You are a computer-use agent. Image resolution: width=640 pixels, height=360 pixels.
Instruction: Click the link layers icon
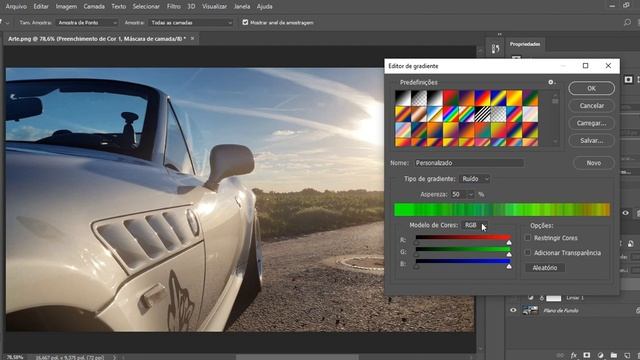(560, 356)
